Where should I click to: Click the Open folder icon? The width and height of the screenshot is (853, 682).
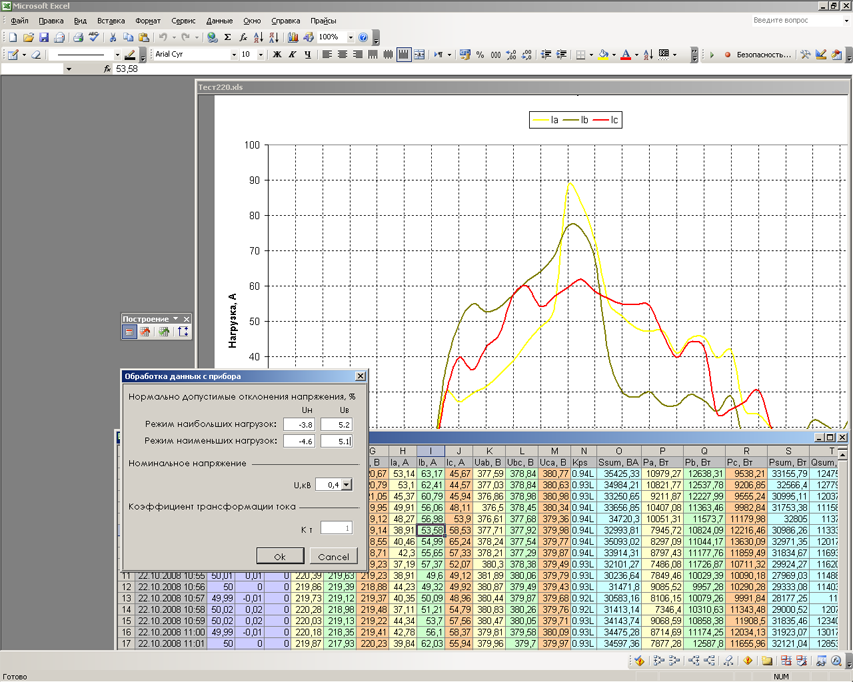click(x=28, y=37)
